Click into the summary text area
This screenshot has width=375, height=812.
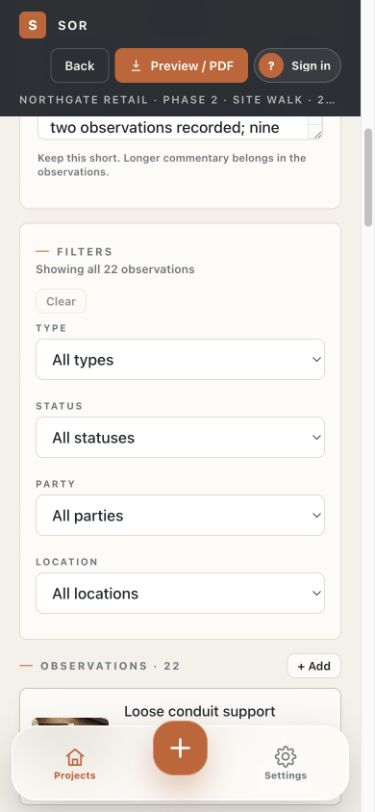pyautogui.click(x=180, y=128)
